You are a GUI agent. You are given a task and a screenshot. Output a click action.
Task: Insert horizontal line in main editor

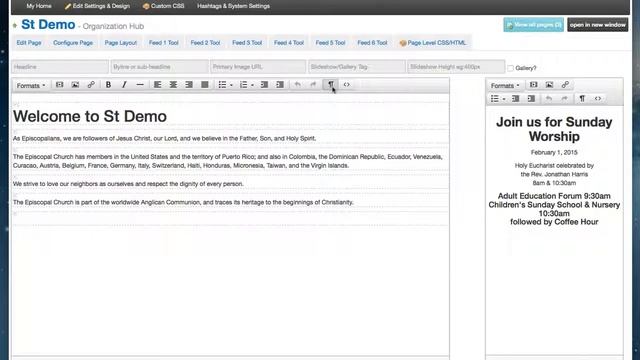tap(140, 85)
